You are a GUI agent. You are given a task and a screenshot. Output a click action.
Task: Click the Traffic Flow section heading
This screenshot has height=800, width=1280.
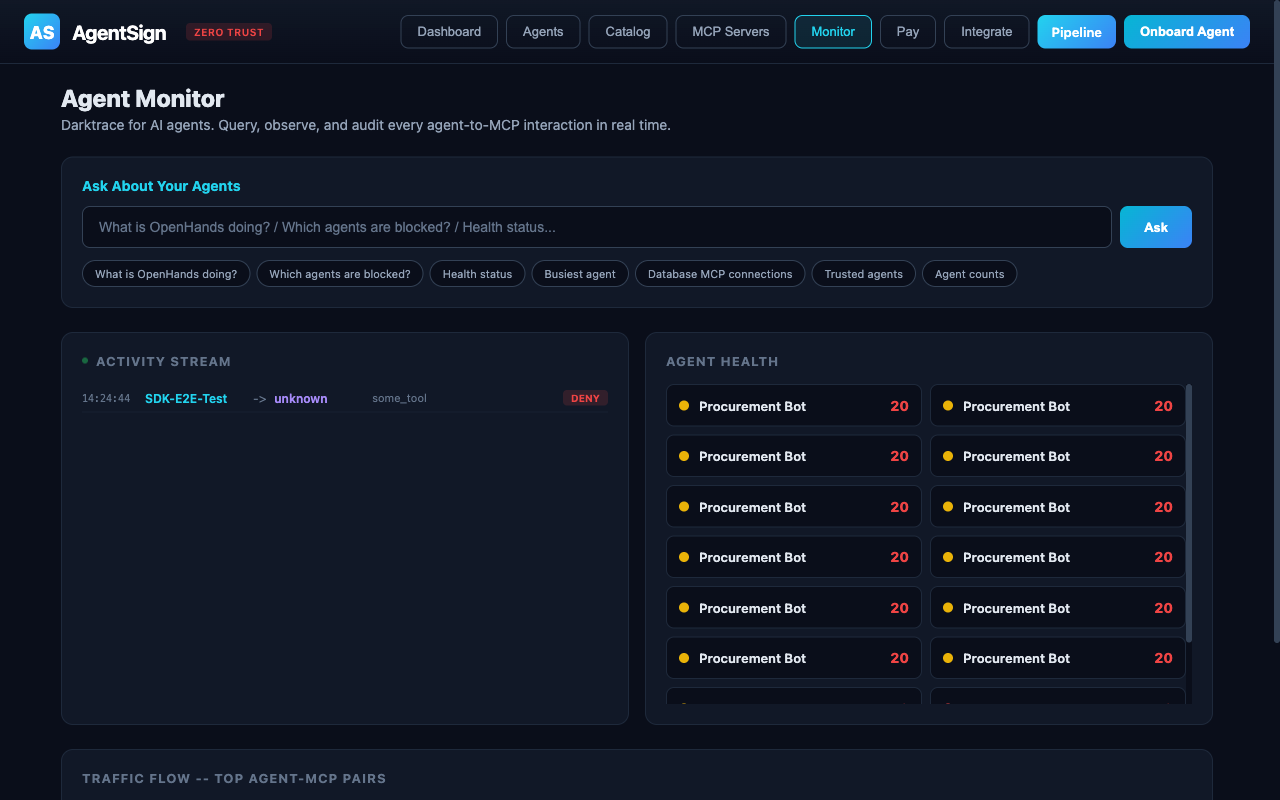(x=234, y=778)
